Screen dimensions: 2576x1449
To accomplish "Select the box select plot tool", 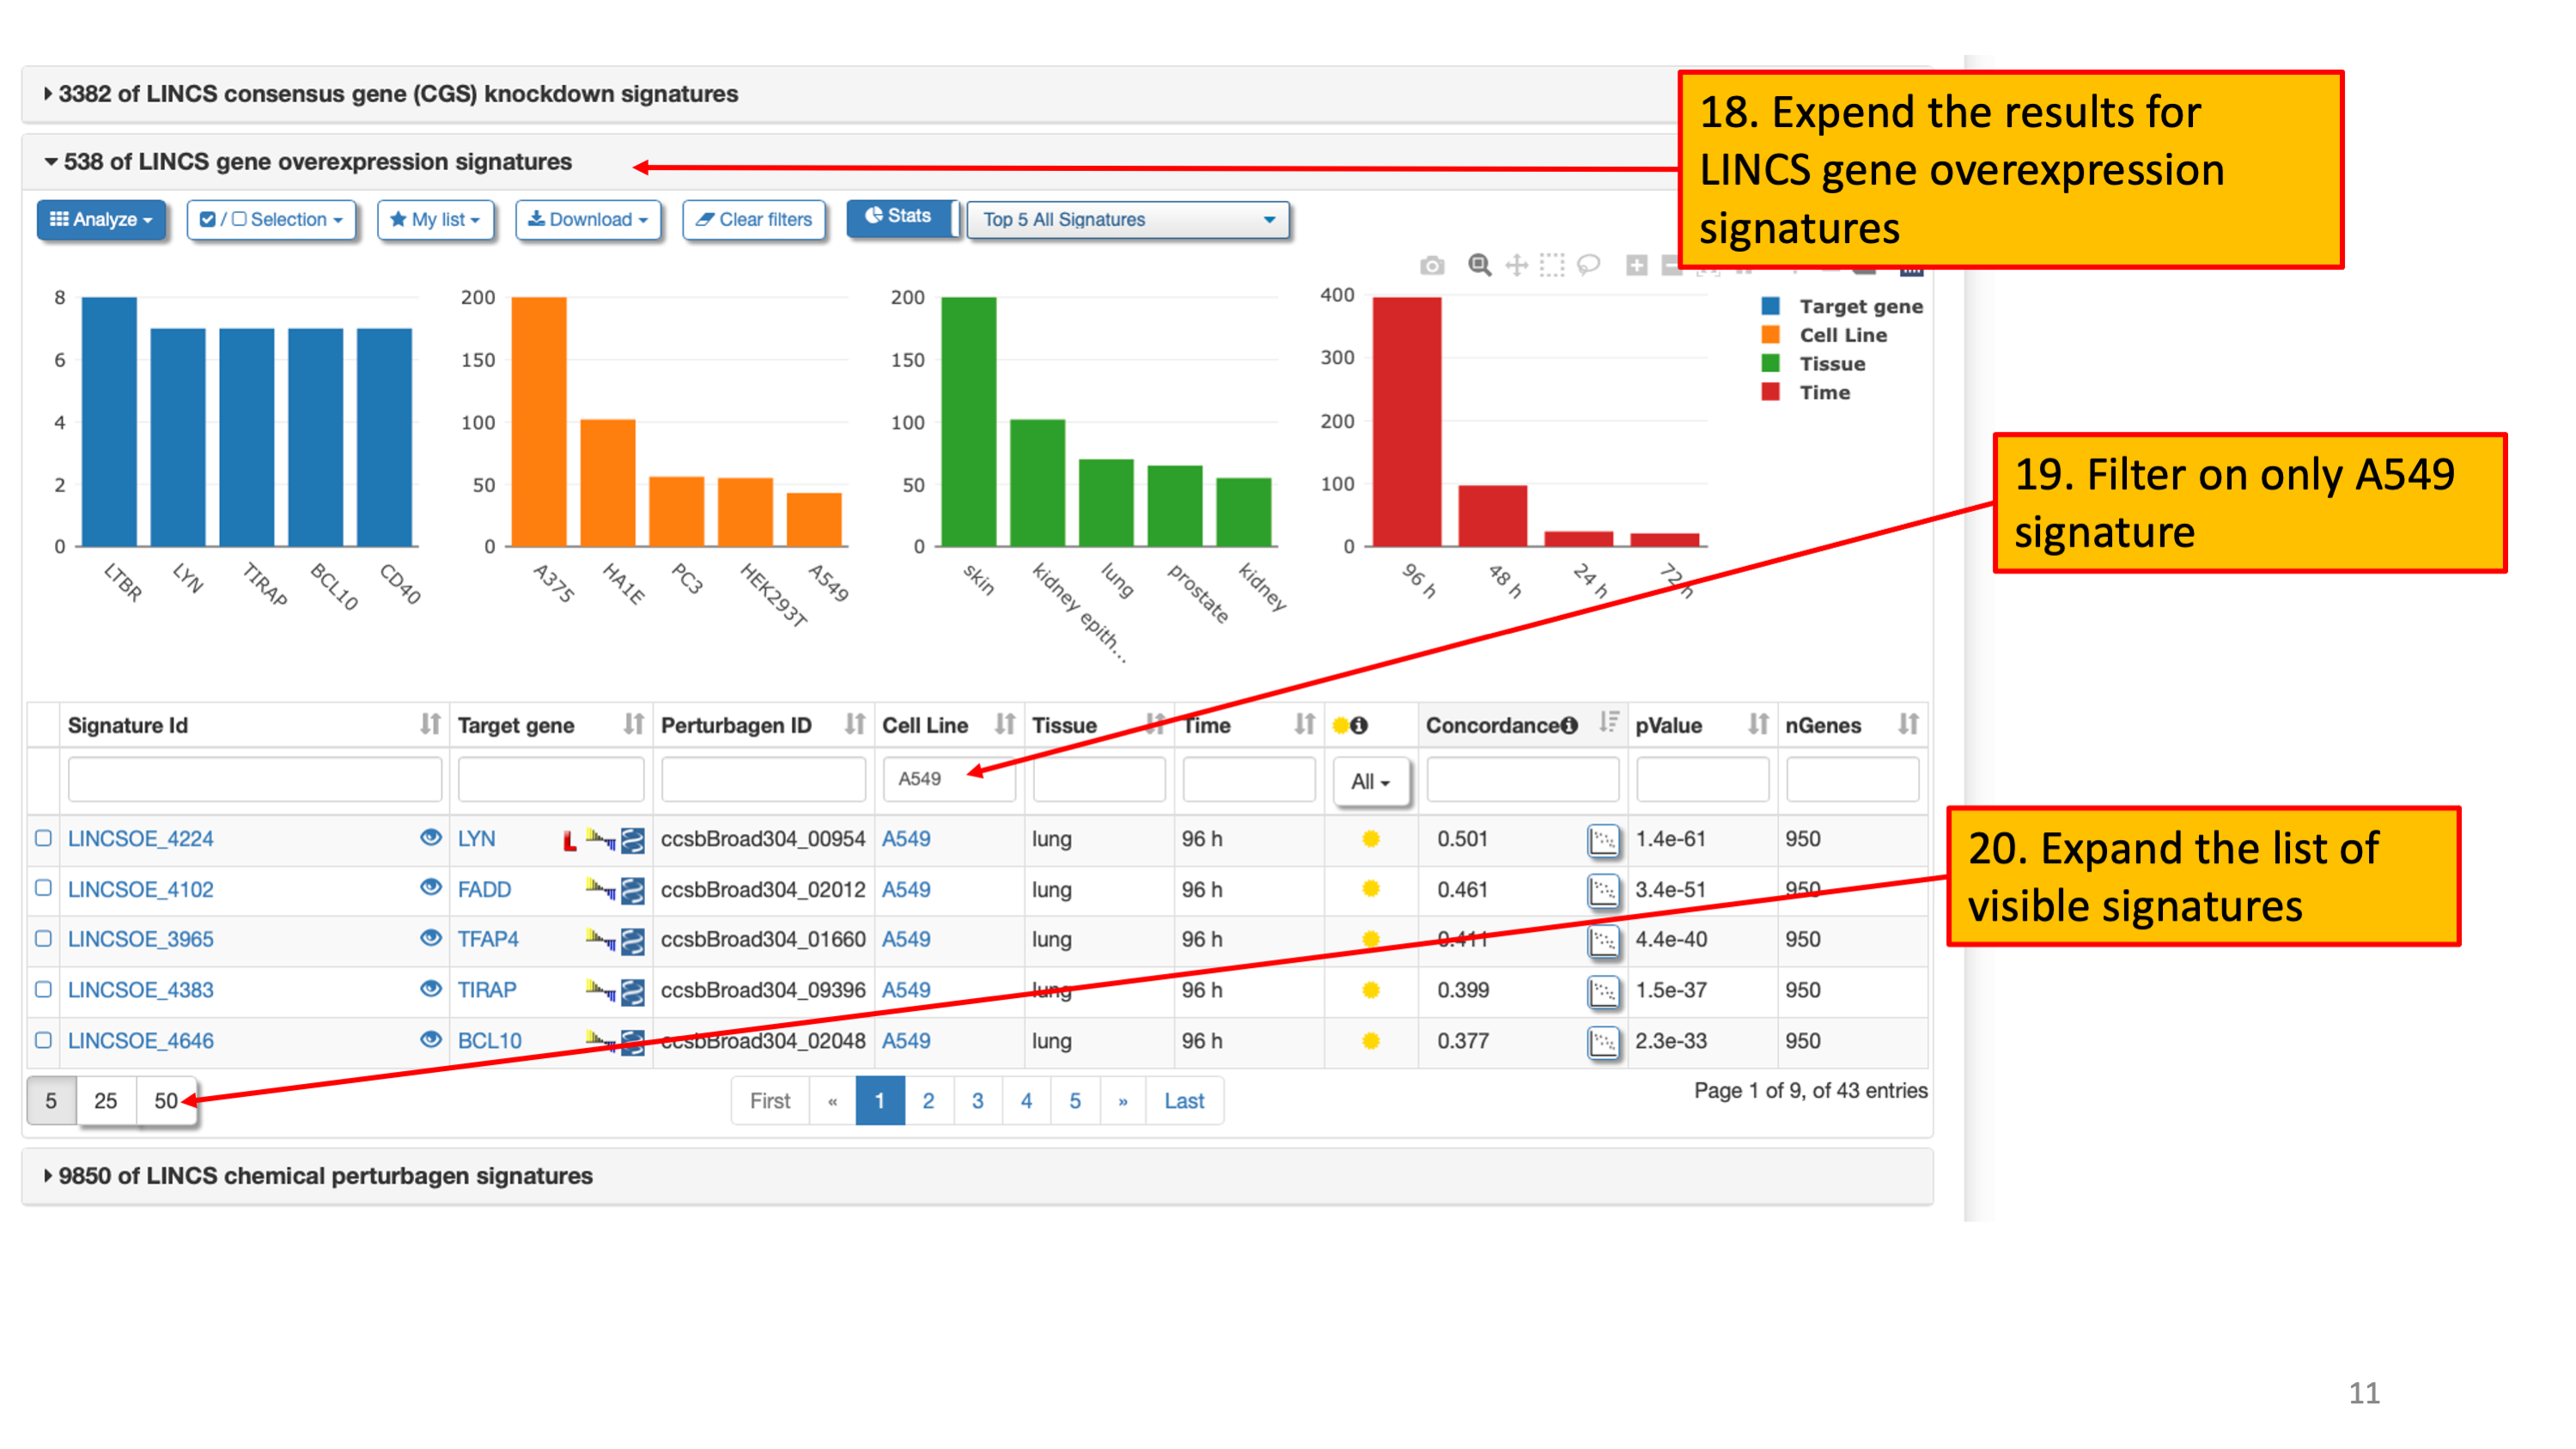I will (1551, 265).
